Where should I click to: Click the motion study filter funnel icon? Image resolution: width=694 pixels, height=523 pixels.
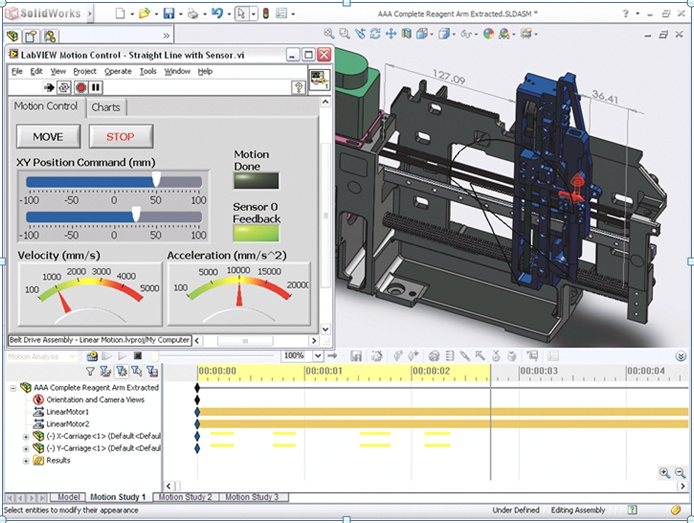tap(90, 372)
